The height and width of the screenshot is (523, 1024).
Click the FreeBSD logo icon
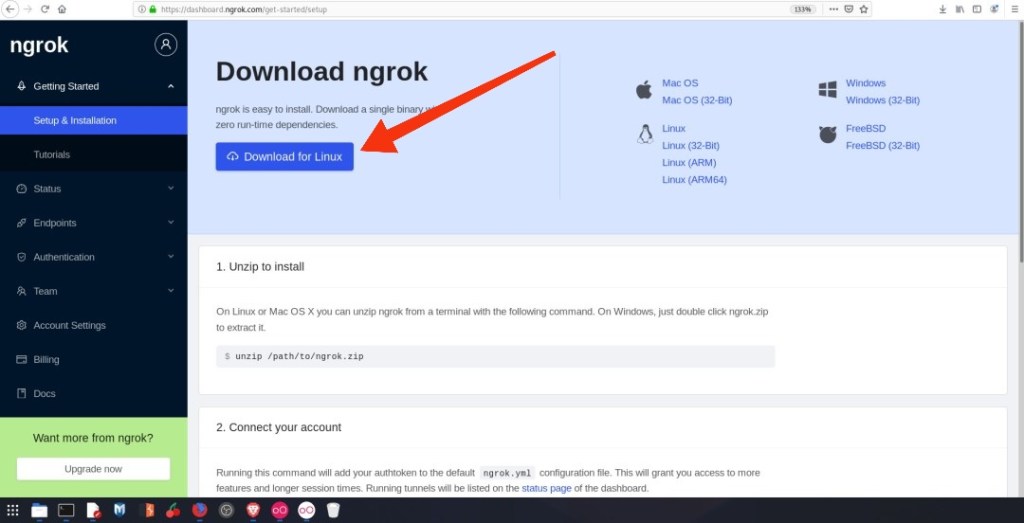(x=827, y=135)
